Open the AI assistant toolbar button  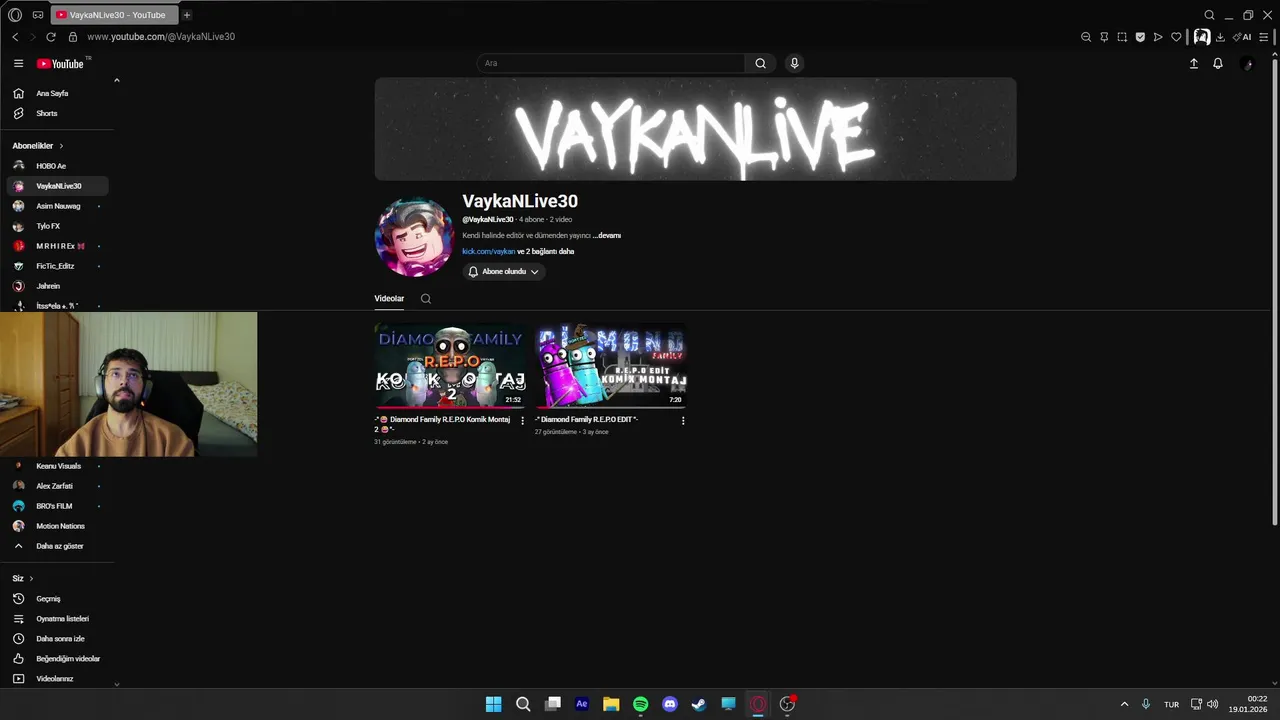click(1242, 37)
